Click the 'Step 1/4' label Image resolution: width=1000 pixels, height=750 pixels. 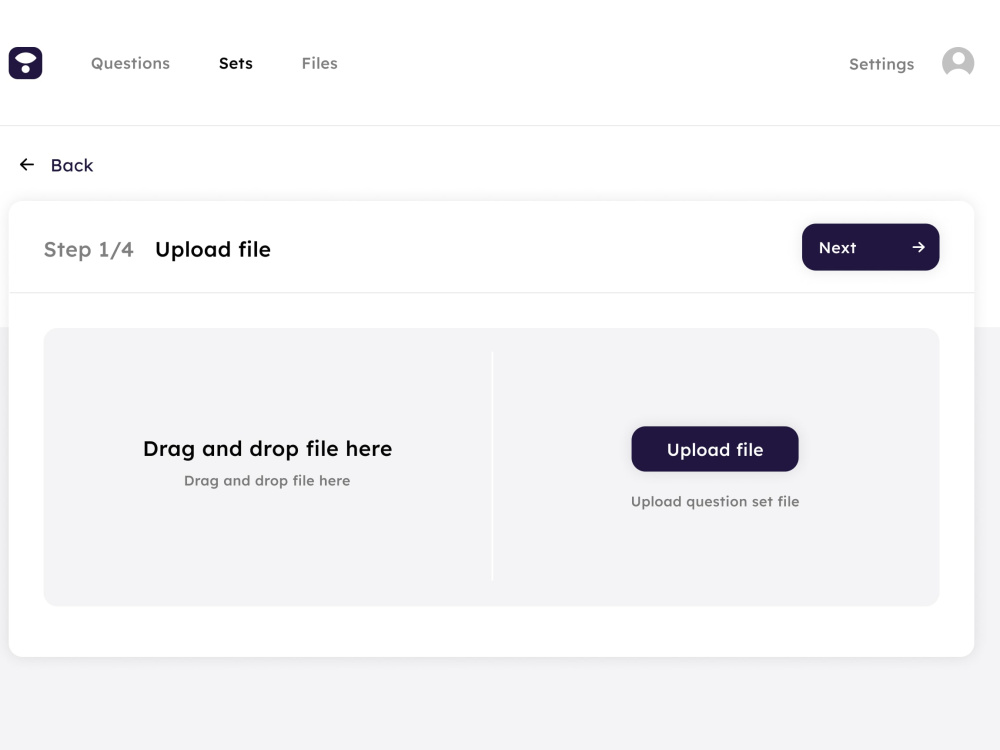pyautogui.click(x=89, y=249)
